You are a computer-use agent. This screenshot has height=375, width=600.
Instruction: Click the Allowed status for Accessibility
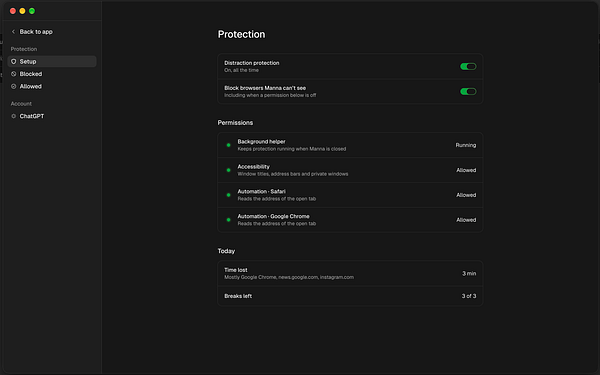tap(466, 170)
